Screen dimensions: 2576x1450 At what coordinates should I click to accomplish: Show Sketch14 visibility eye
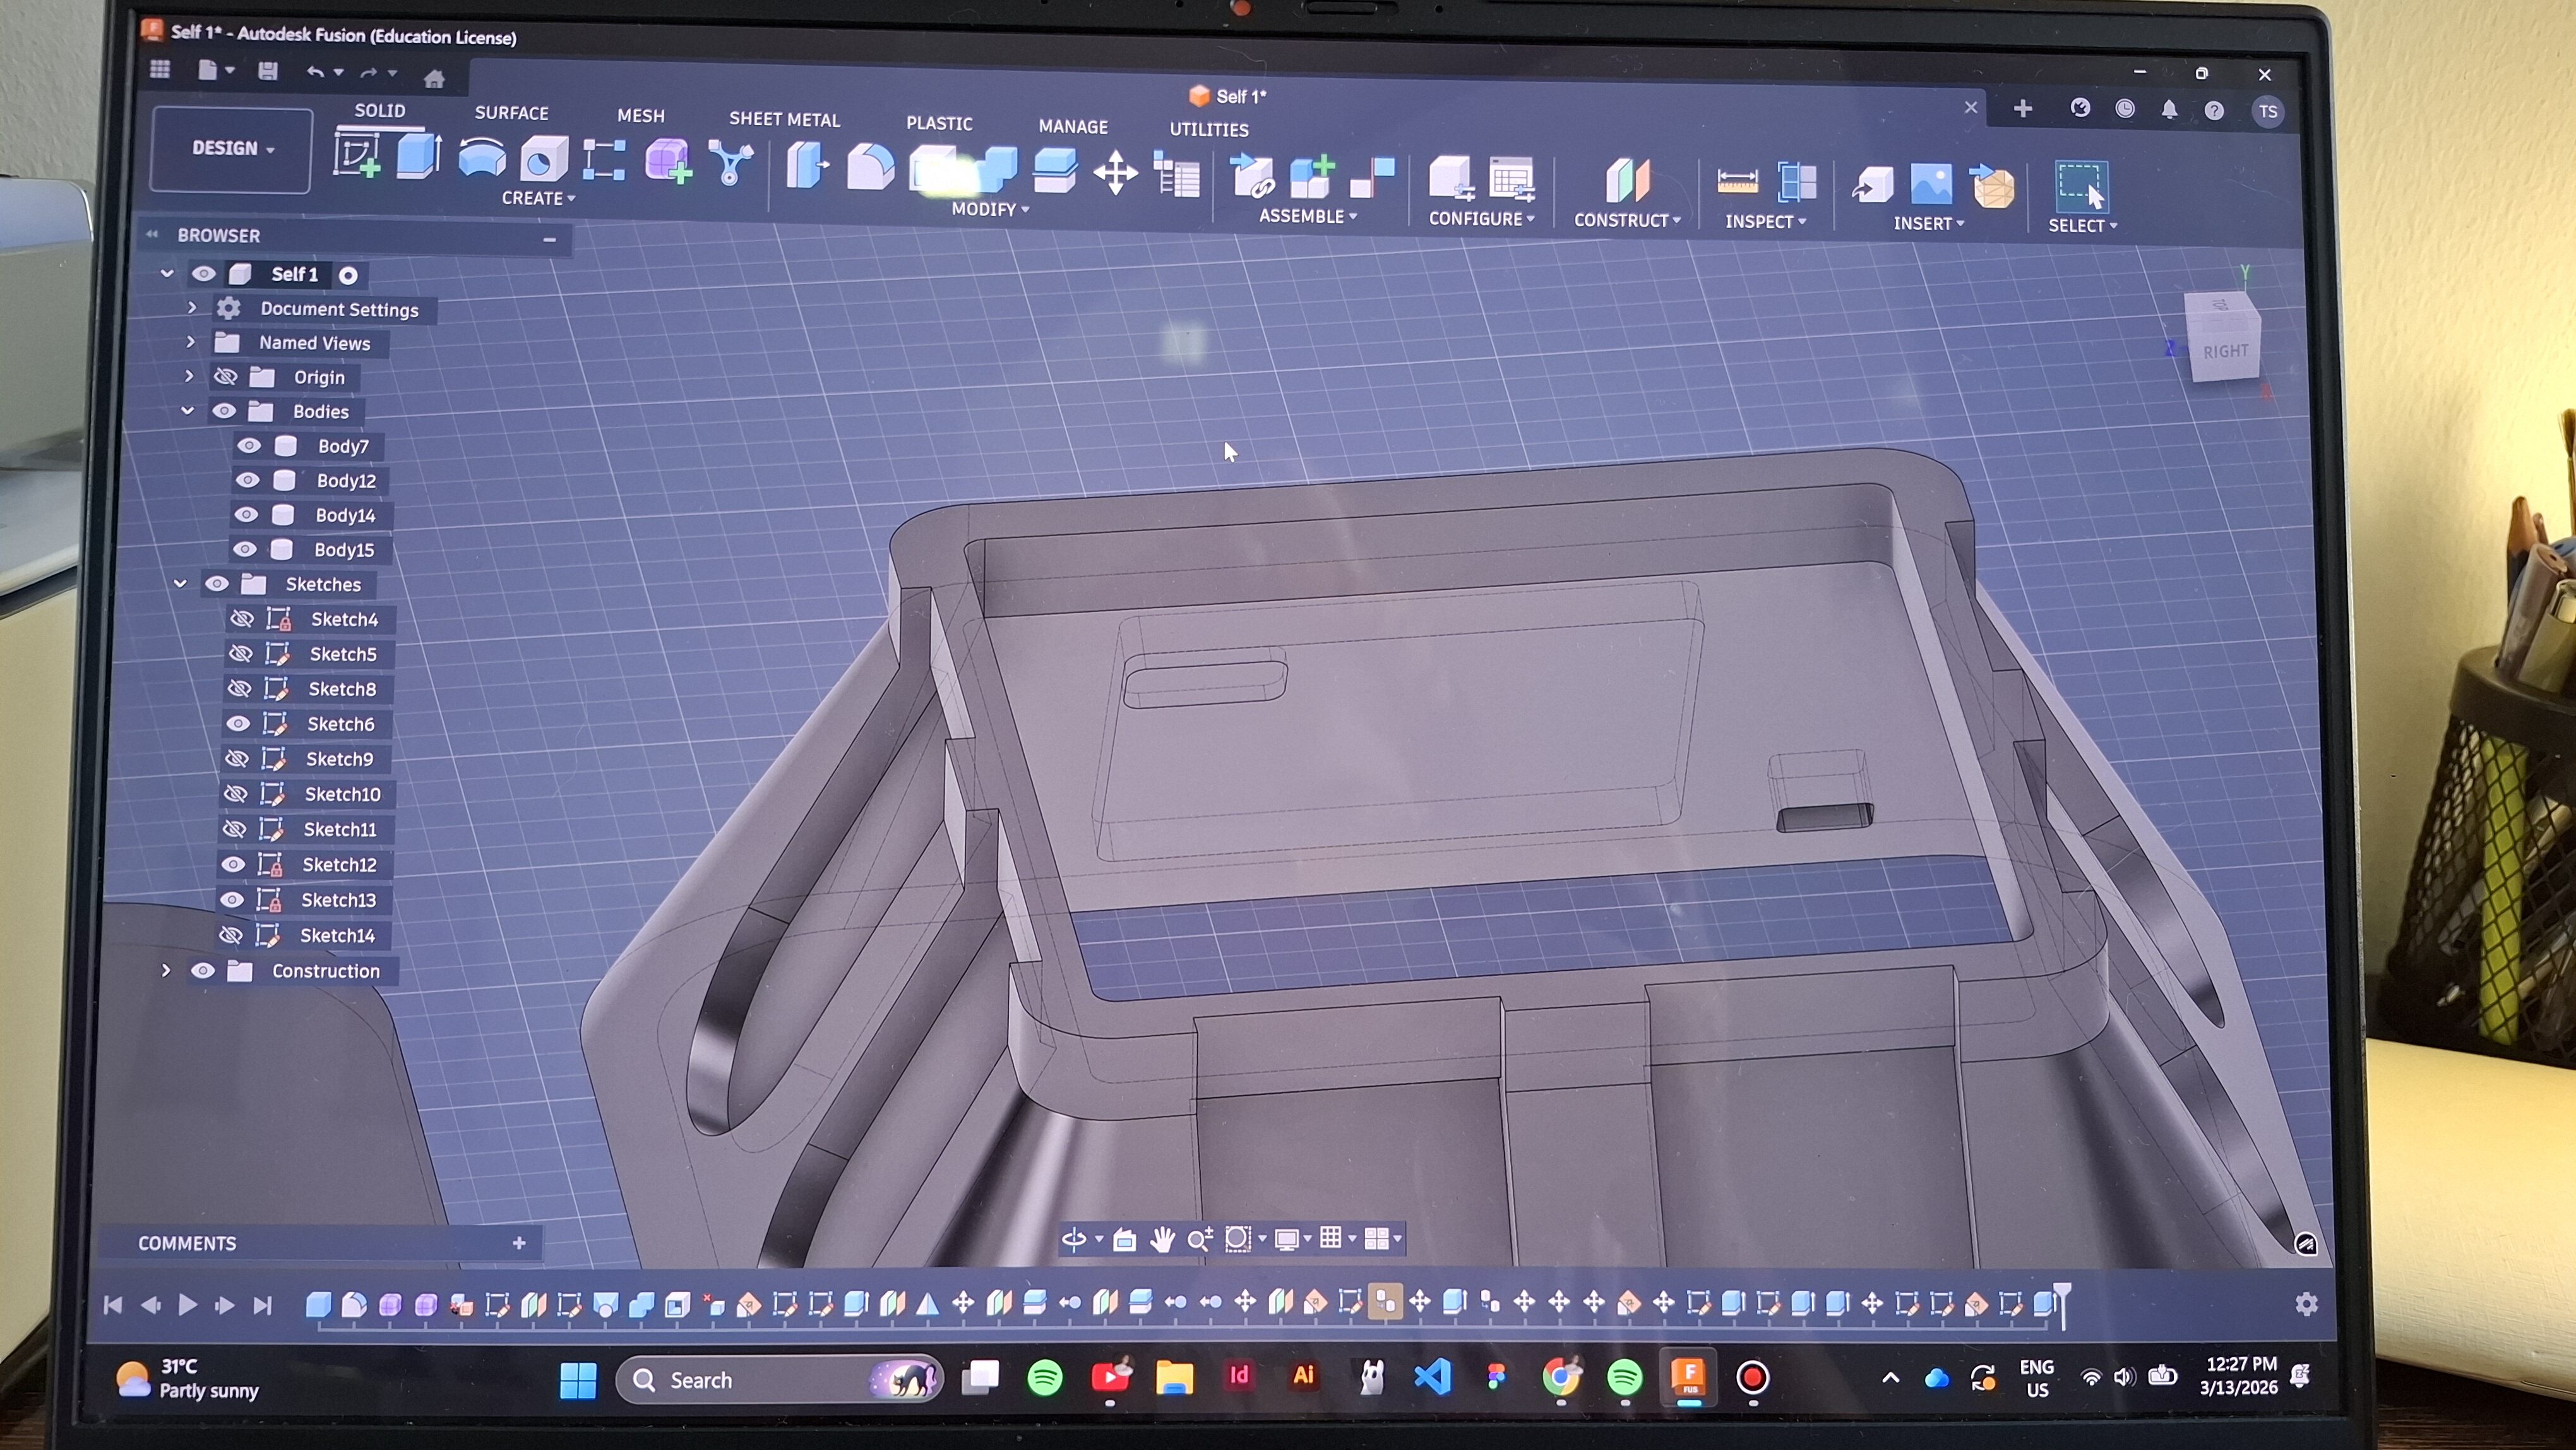click(x=231, y=935)
